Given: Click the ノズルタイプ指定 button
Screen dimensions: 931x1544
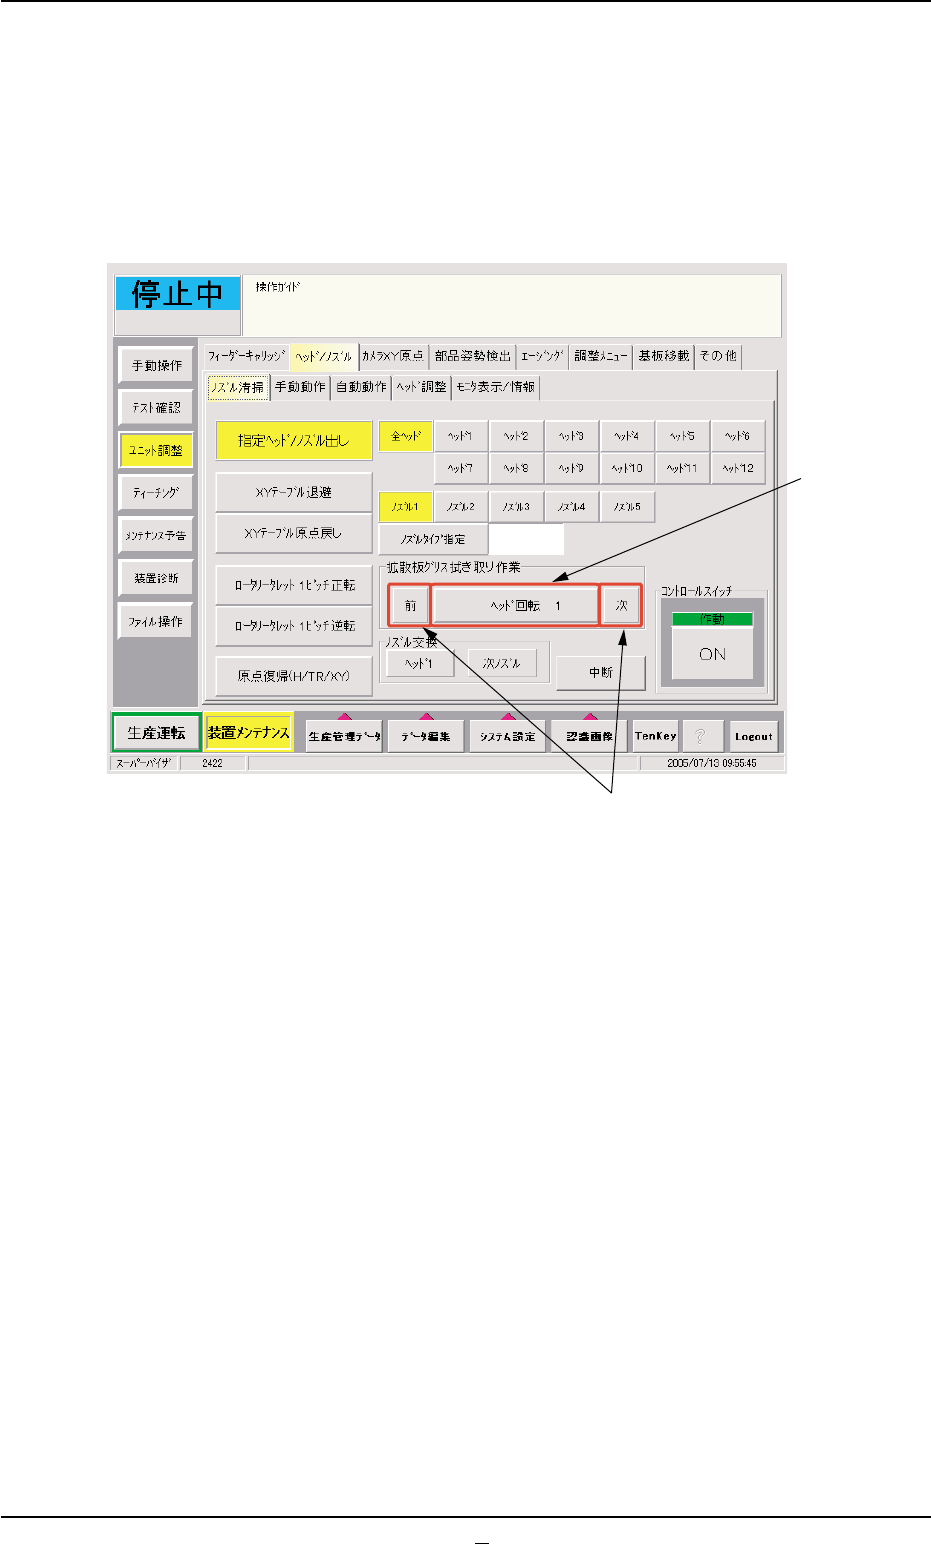Looking at the screenshot, I should pyautogui.click(x=433, y=539).
